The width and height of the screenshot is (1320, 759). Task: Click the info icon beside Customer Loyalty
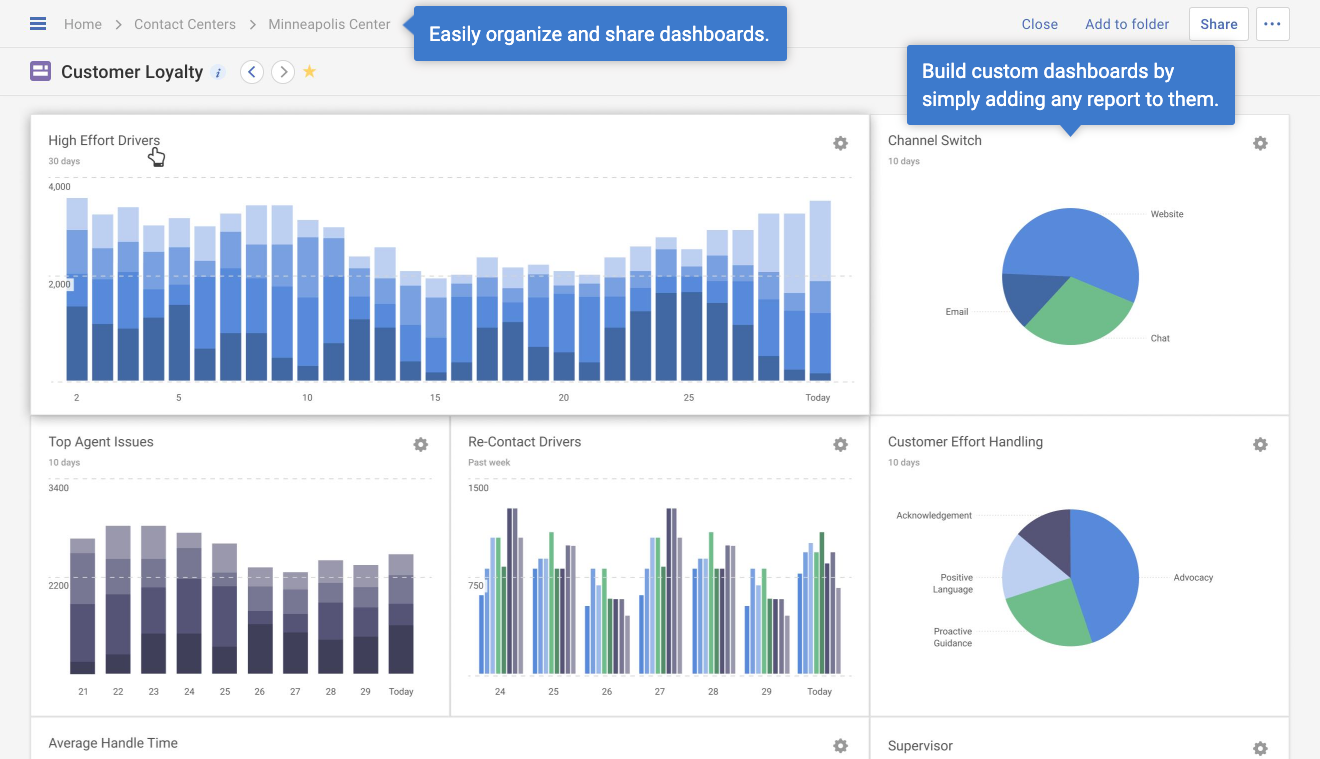click(x=218, y=71)
